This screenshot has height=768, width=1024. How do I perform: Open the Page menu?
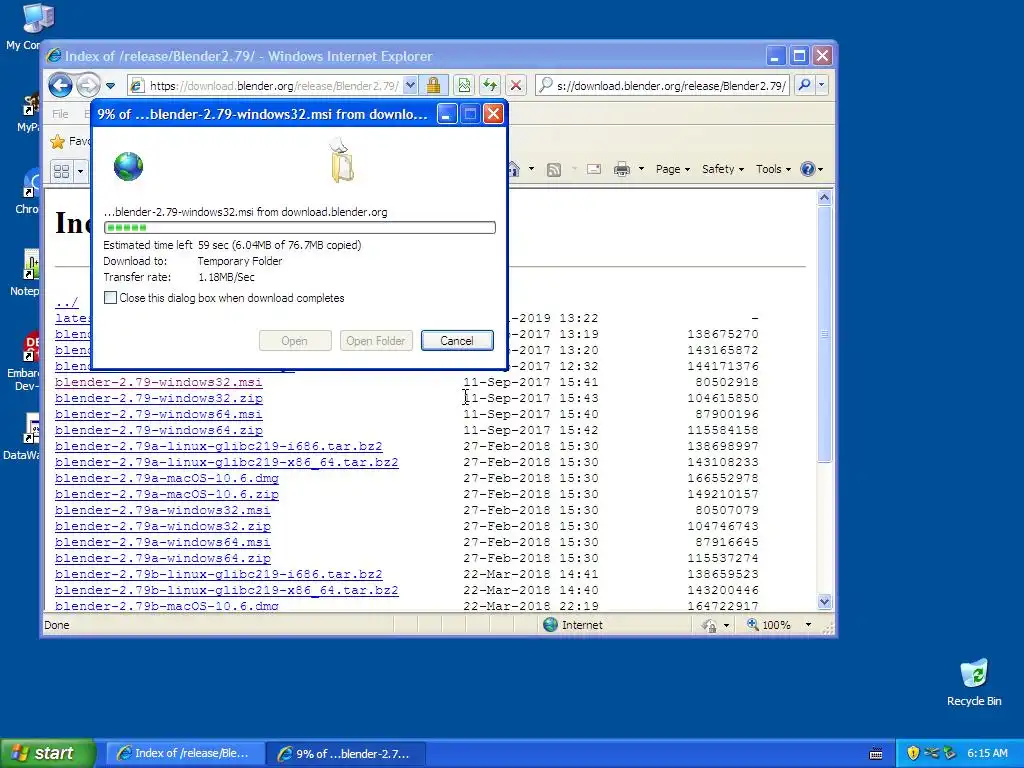click(x=673, y=169)
